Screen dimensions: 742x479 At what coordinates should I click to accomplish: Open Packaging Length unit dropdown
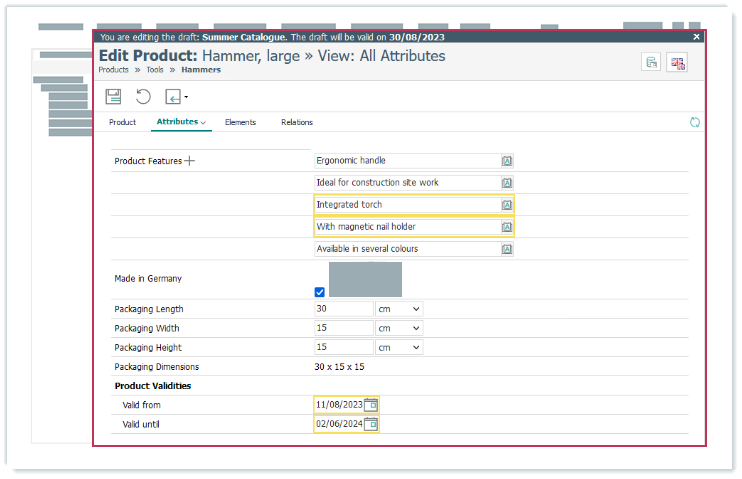point(399,309)
